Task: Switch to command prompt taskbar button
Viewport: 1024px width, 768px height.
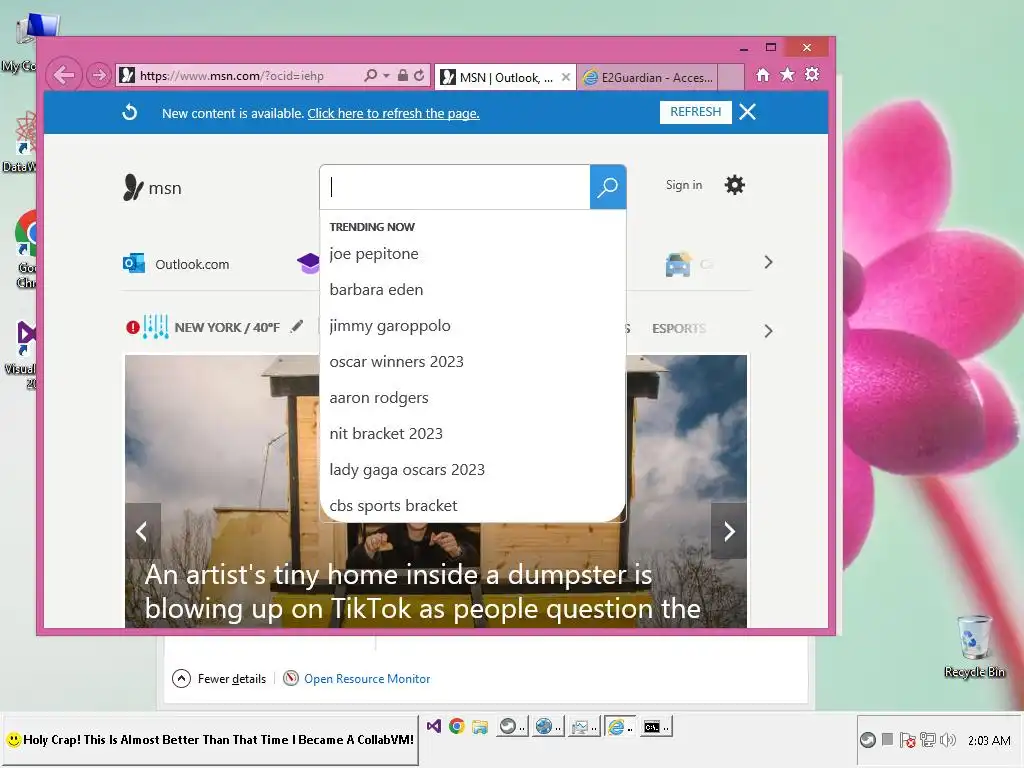Action: pos(655,726)
